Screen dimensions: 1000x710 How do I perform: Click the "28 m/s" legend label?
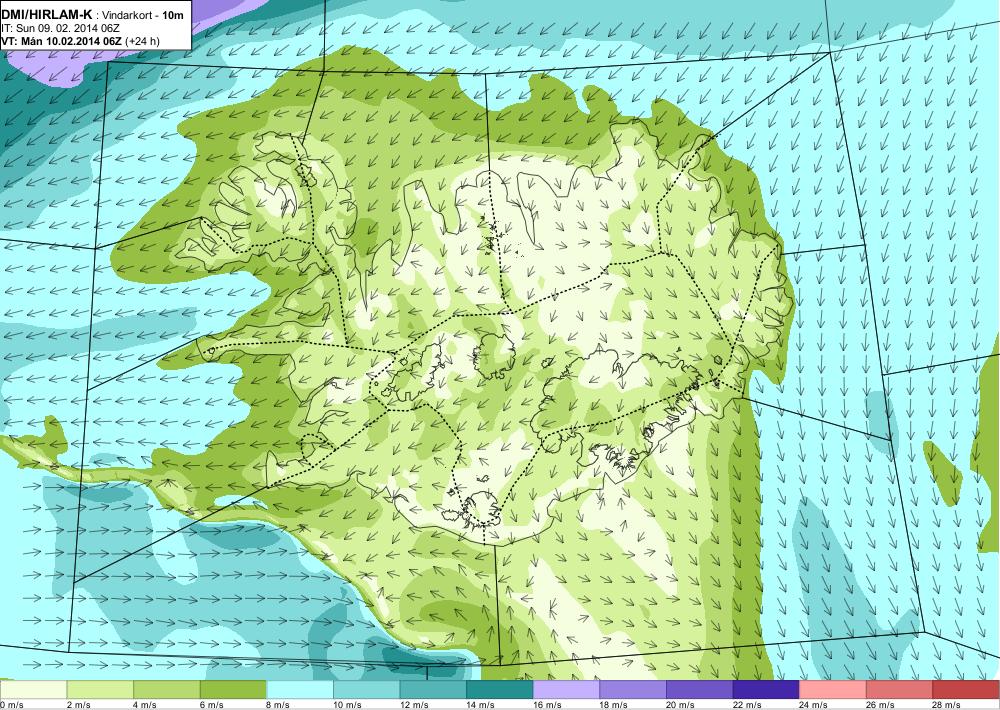pos(947,705)
